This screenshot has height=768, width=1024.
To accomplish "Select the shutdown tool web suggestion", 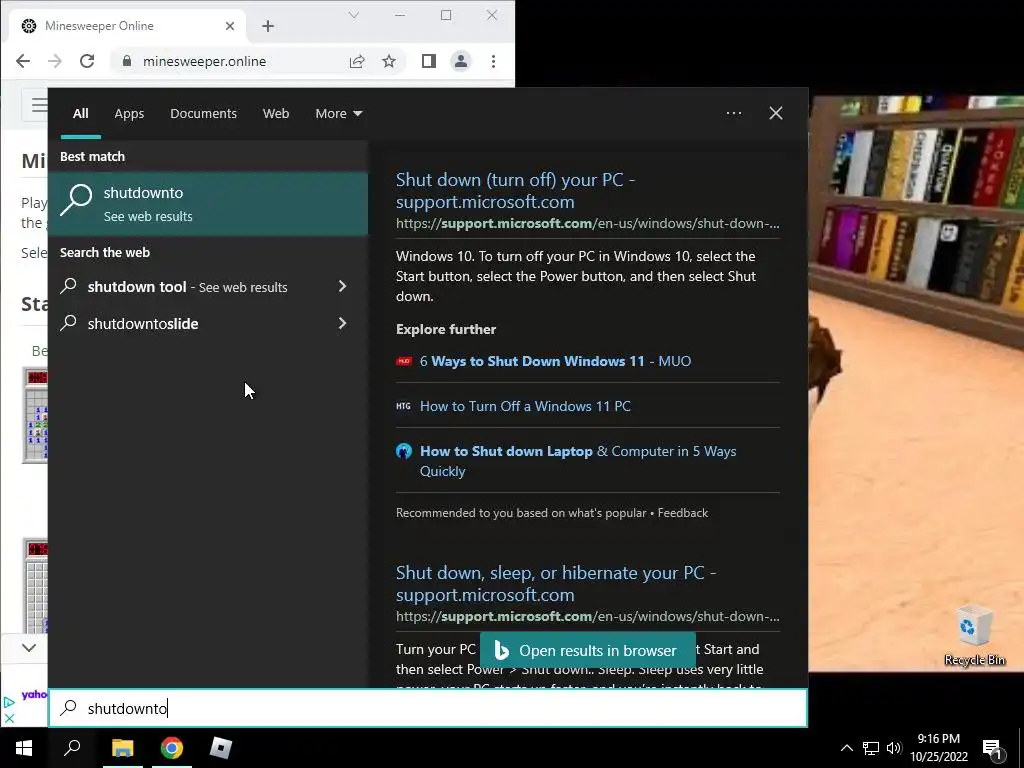I will pos(187,287).
